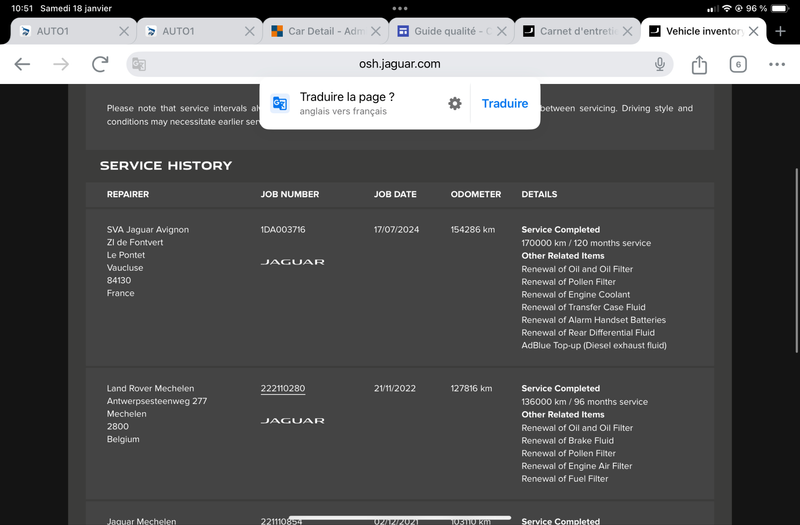Click 'Renewal of Engine Coolant' line
This screenshot has width=800, height=525.
click(576, 294)
